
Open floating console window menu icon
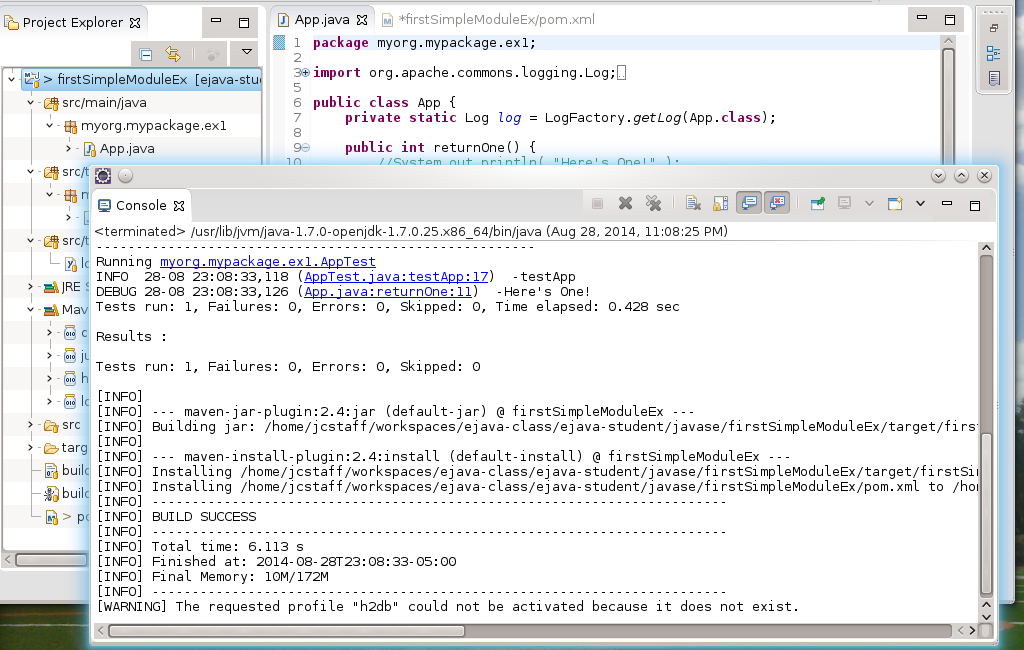tap(103, 175)
